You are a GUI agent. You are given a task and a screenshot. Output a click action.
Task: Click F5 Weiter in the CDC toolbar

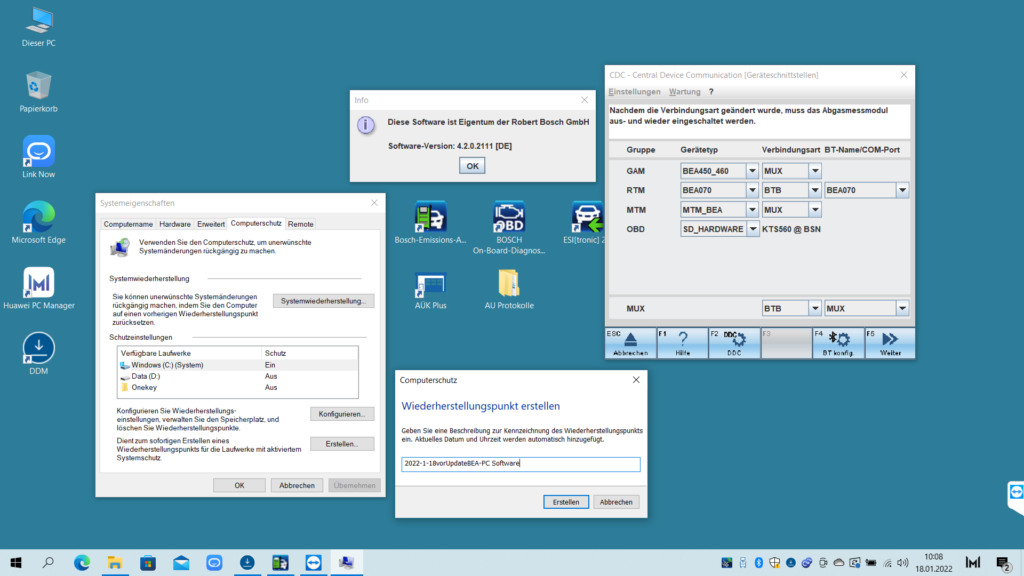click(x=889, y=343)
